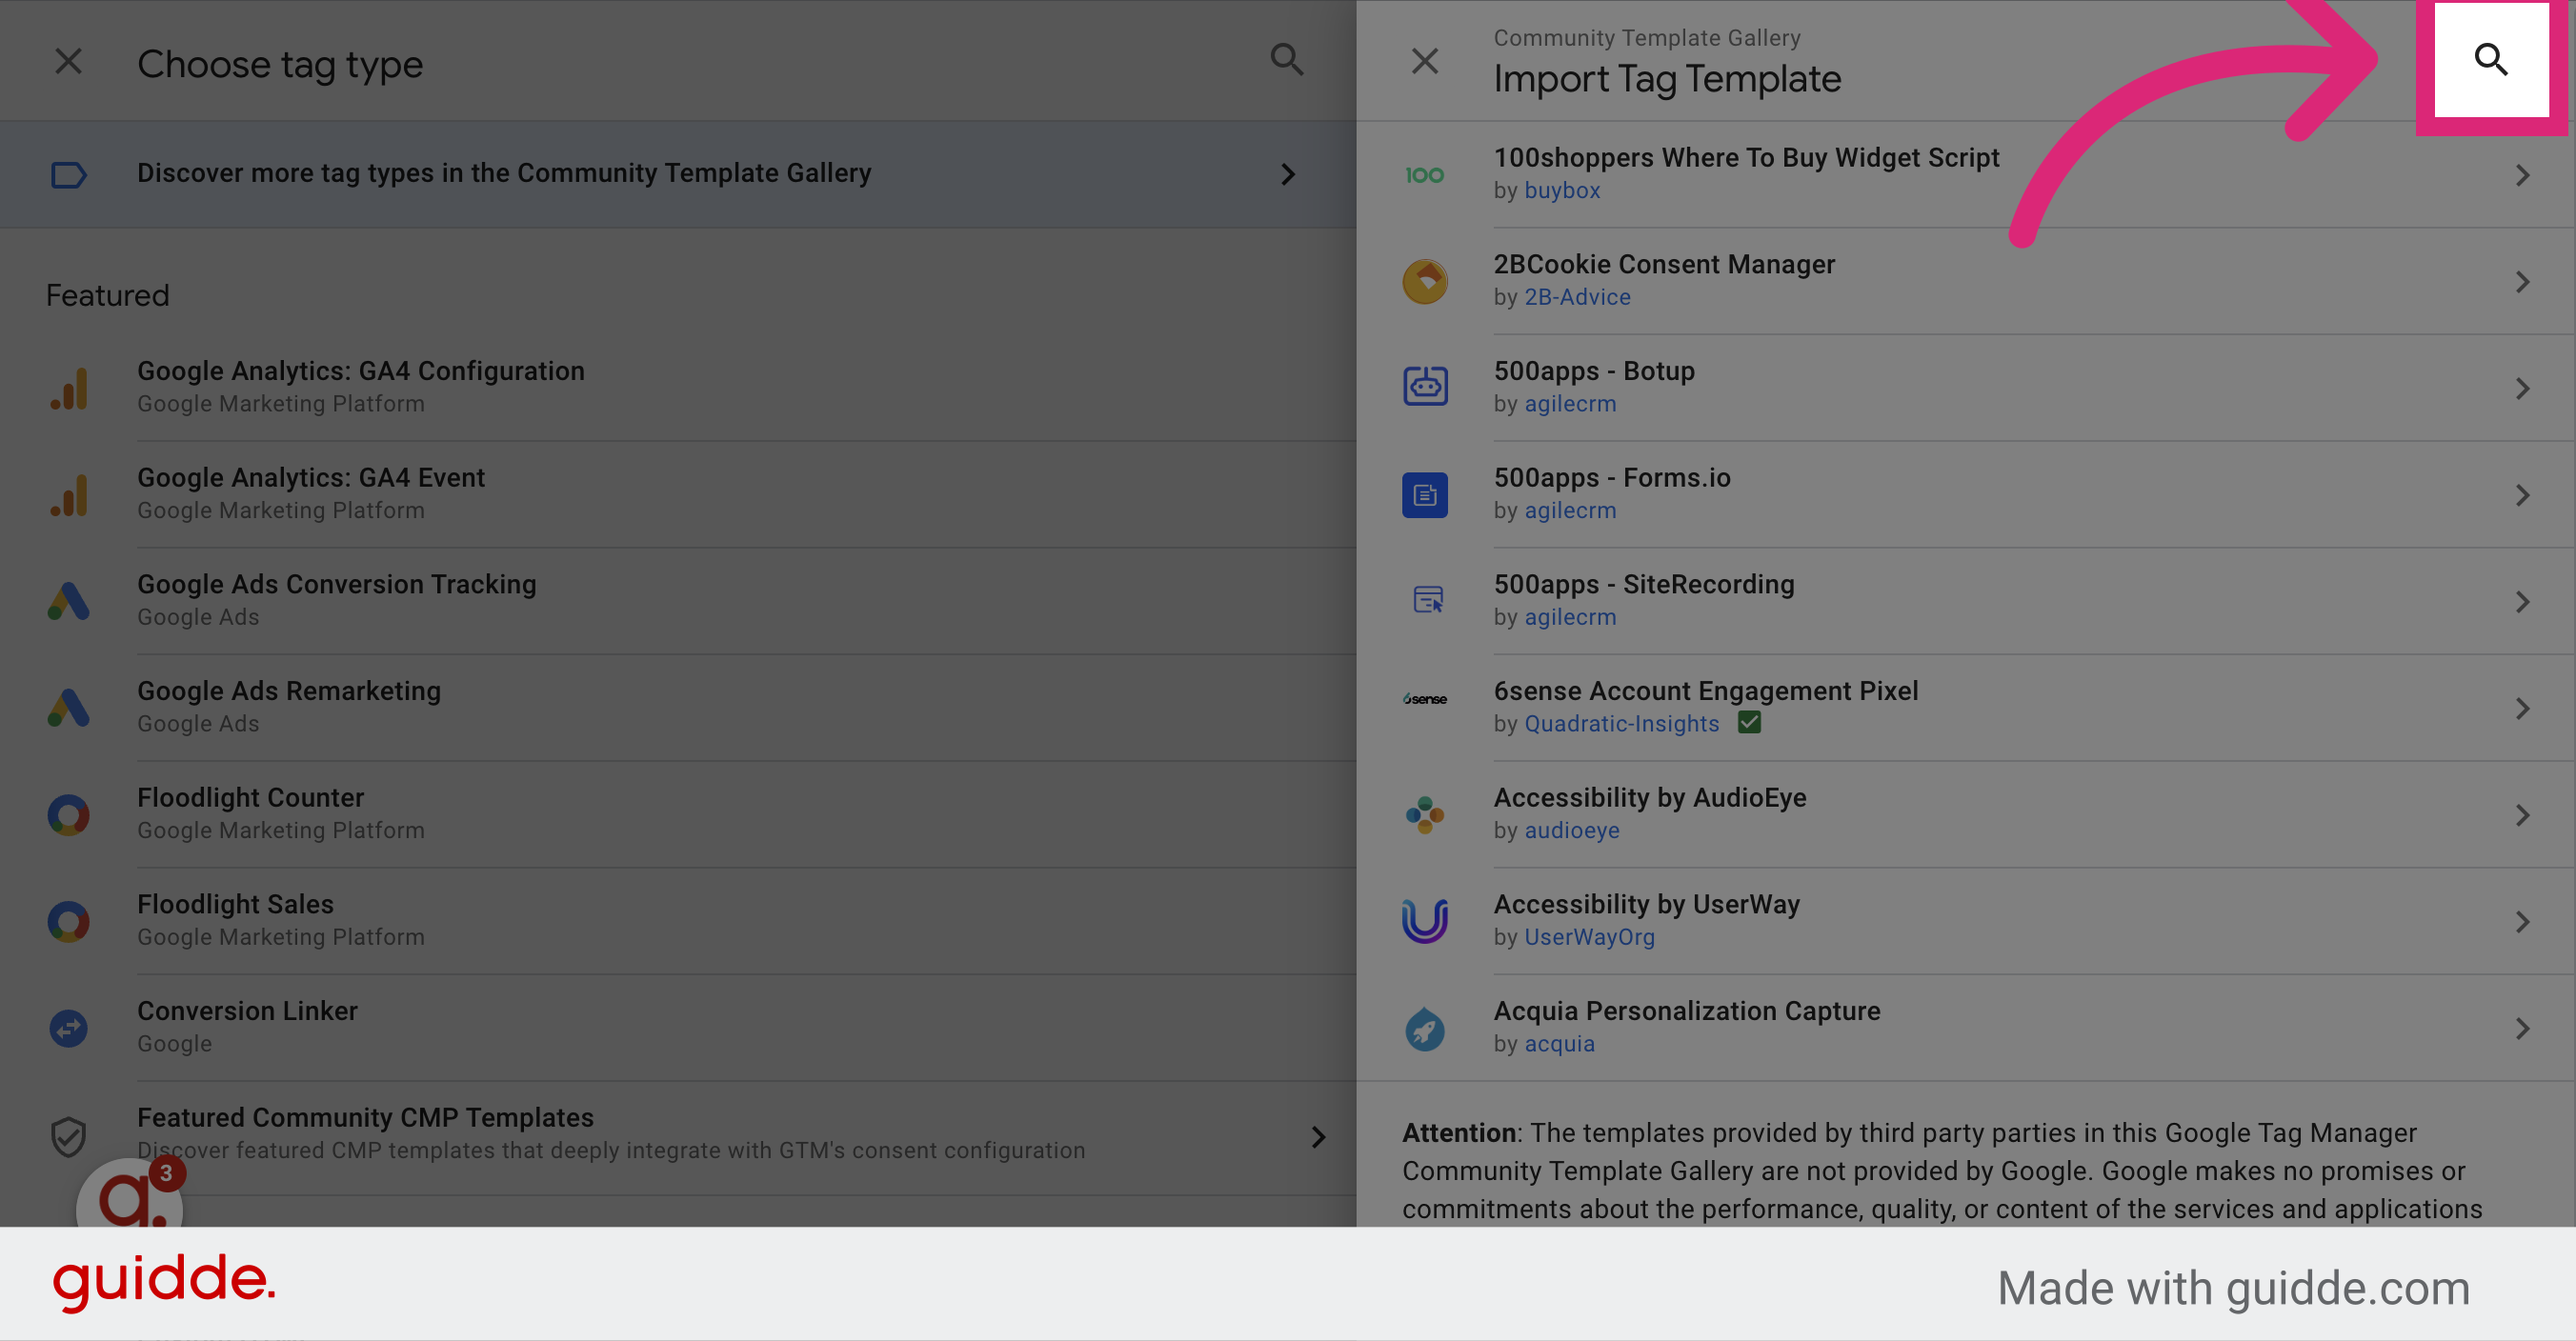Screen dimensions: 2576x1341
Task: Expand chevron on Discover more tag types row
Action: click(1288, 175)
